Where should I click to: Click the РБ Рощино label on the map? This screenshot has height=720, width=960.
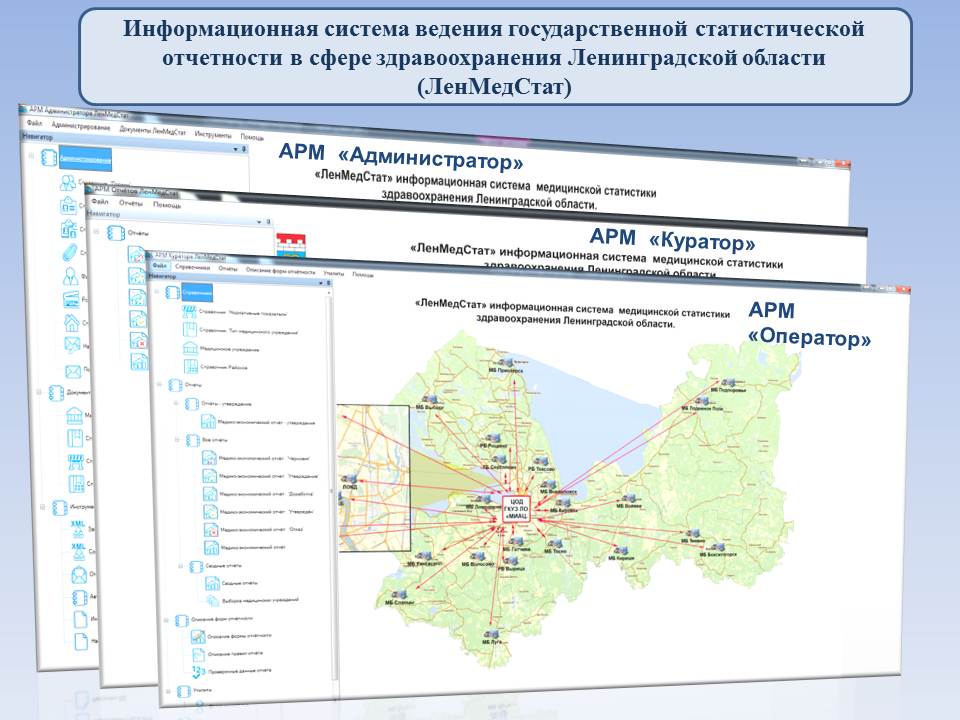tap(493, 446)
